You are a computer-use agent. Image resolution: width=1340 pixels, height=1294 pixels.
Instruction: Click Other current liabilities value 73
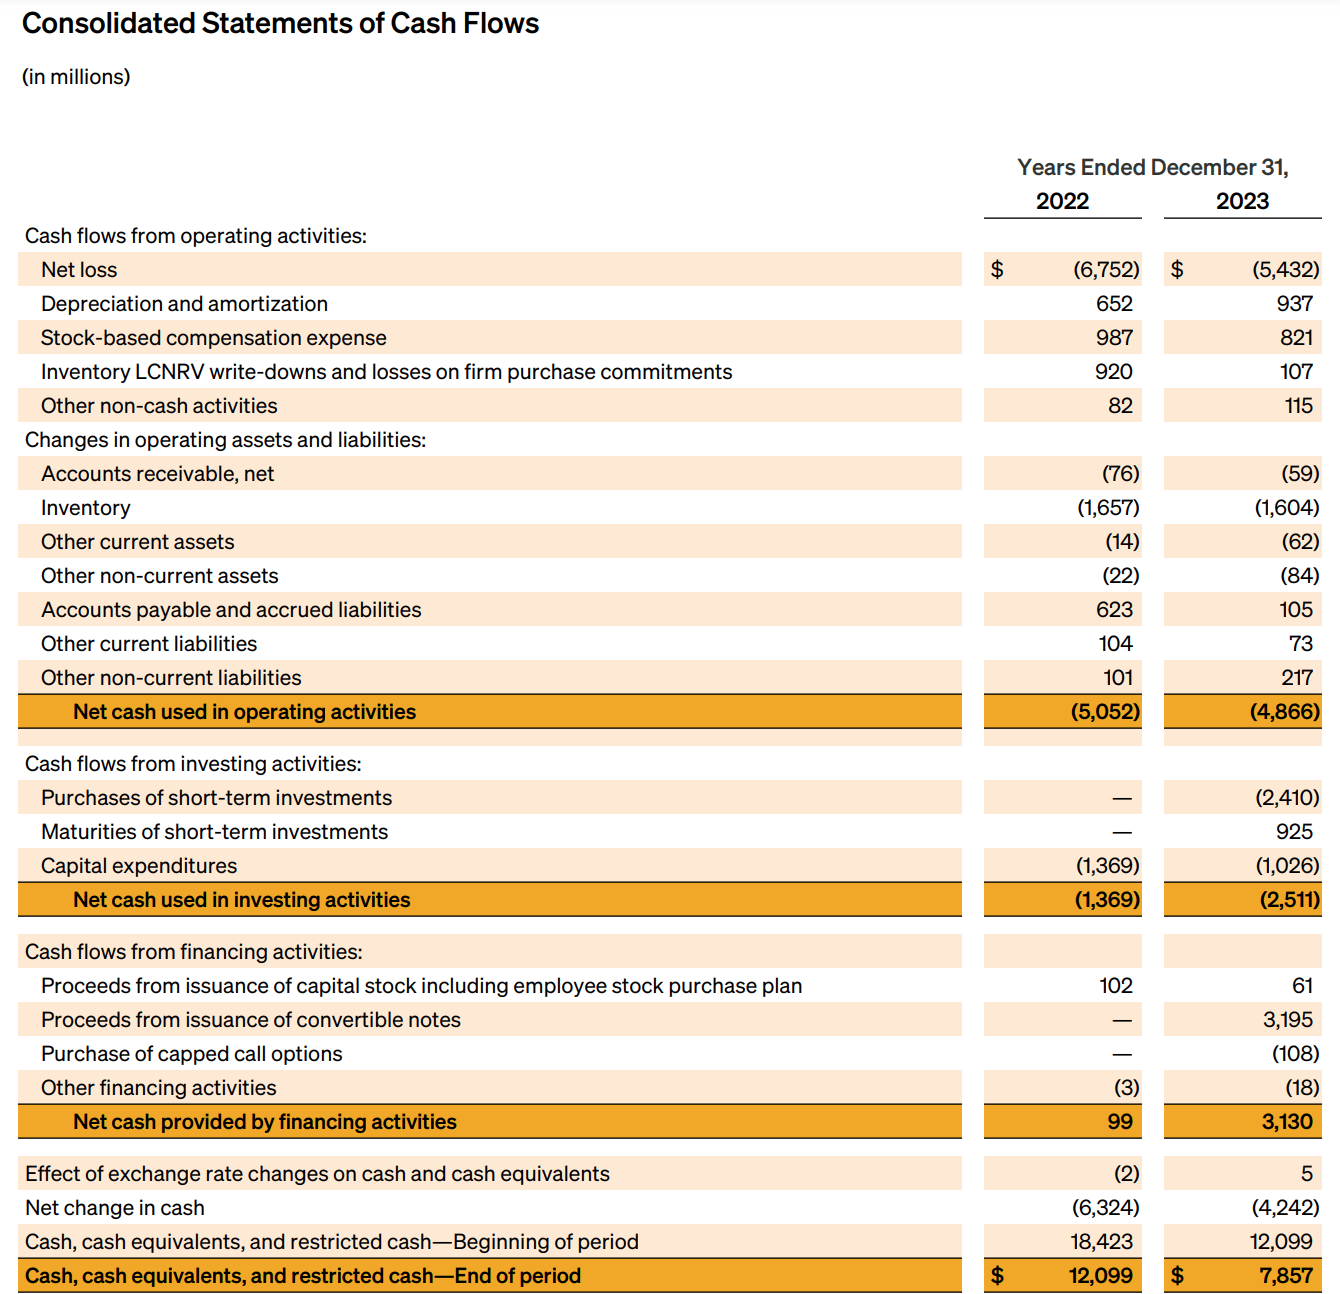1301,644
